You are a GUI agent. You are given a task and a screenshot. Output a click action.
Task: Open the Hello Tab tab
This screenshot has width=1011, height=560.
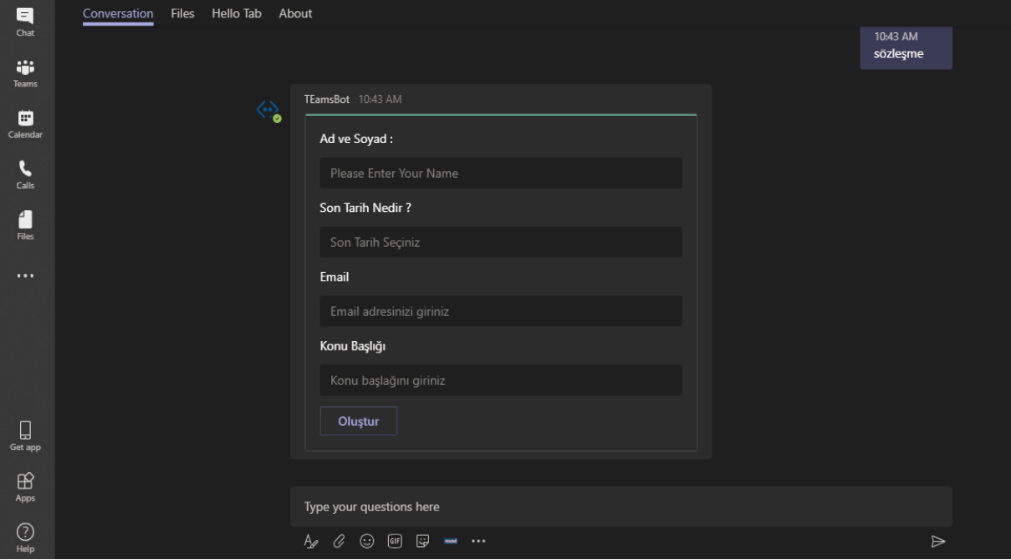[x=237, y=14]
